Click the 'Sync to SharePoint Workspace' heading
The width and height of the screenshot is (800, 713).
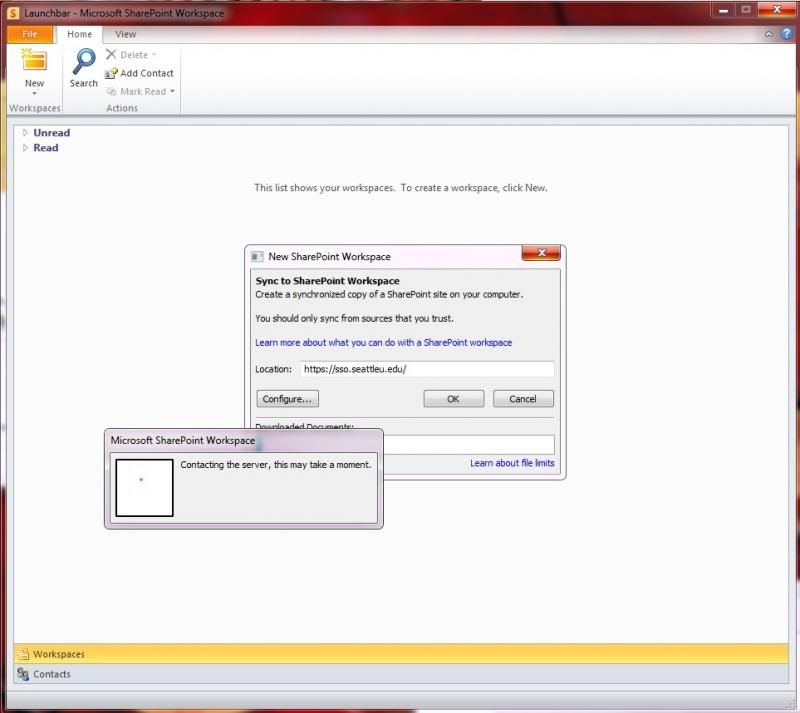[x=327, y=281]
